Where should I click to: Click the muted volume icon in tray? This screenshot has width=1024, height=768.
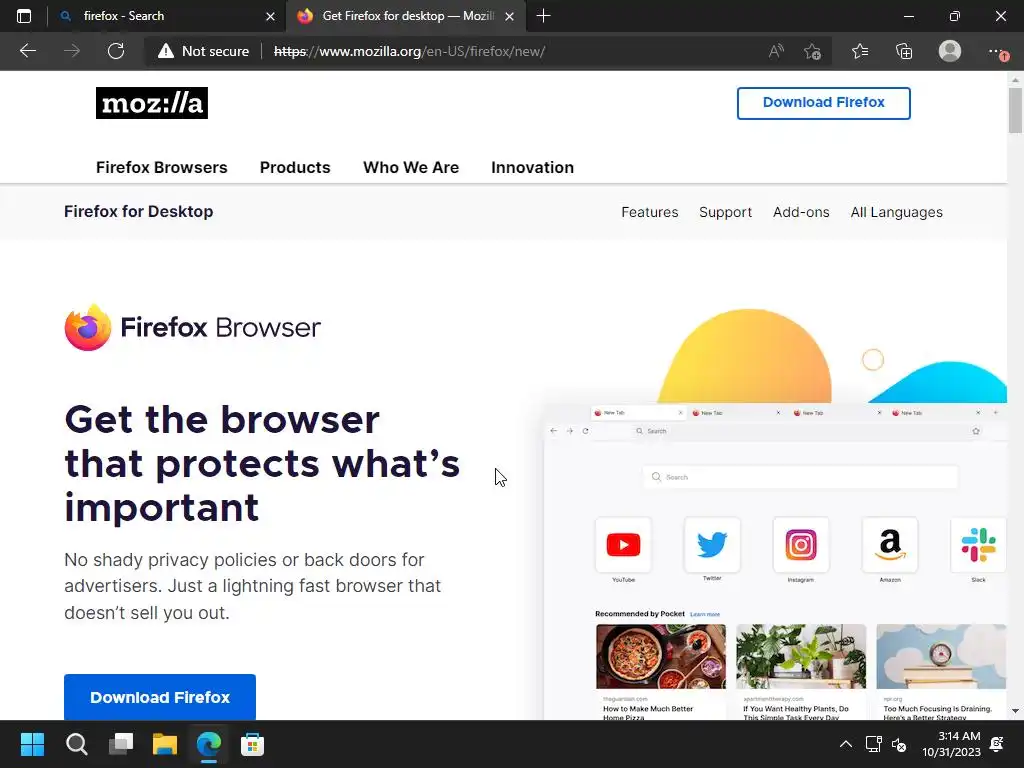899,744
